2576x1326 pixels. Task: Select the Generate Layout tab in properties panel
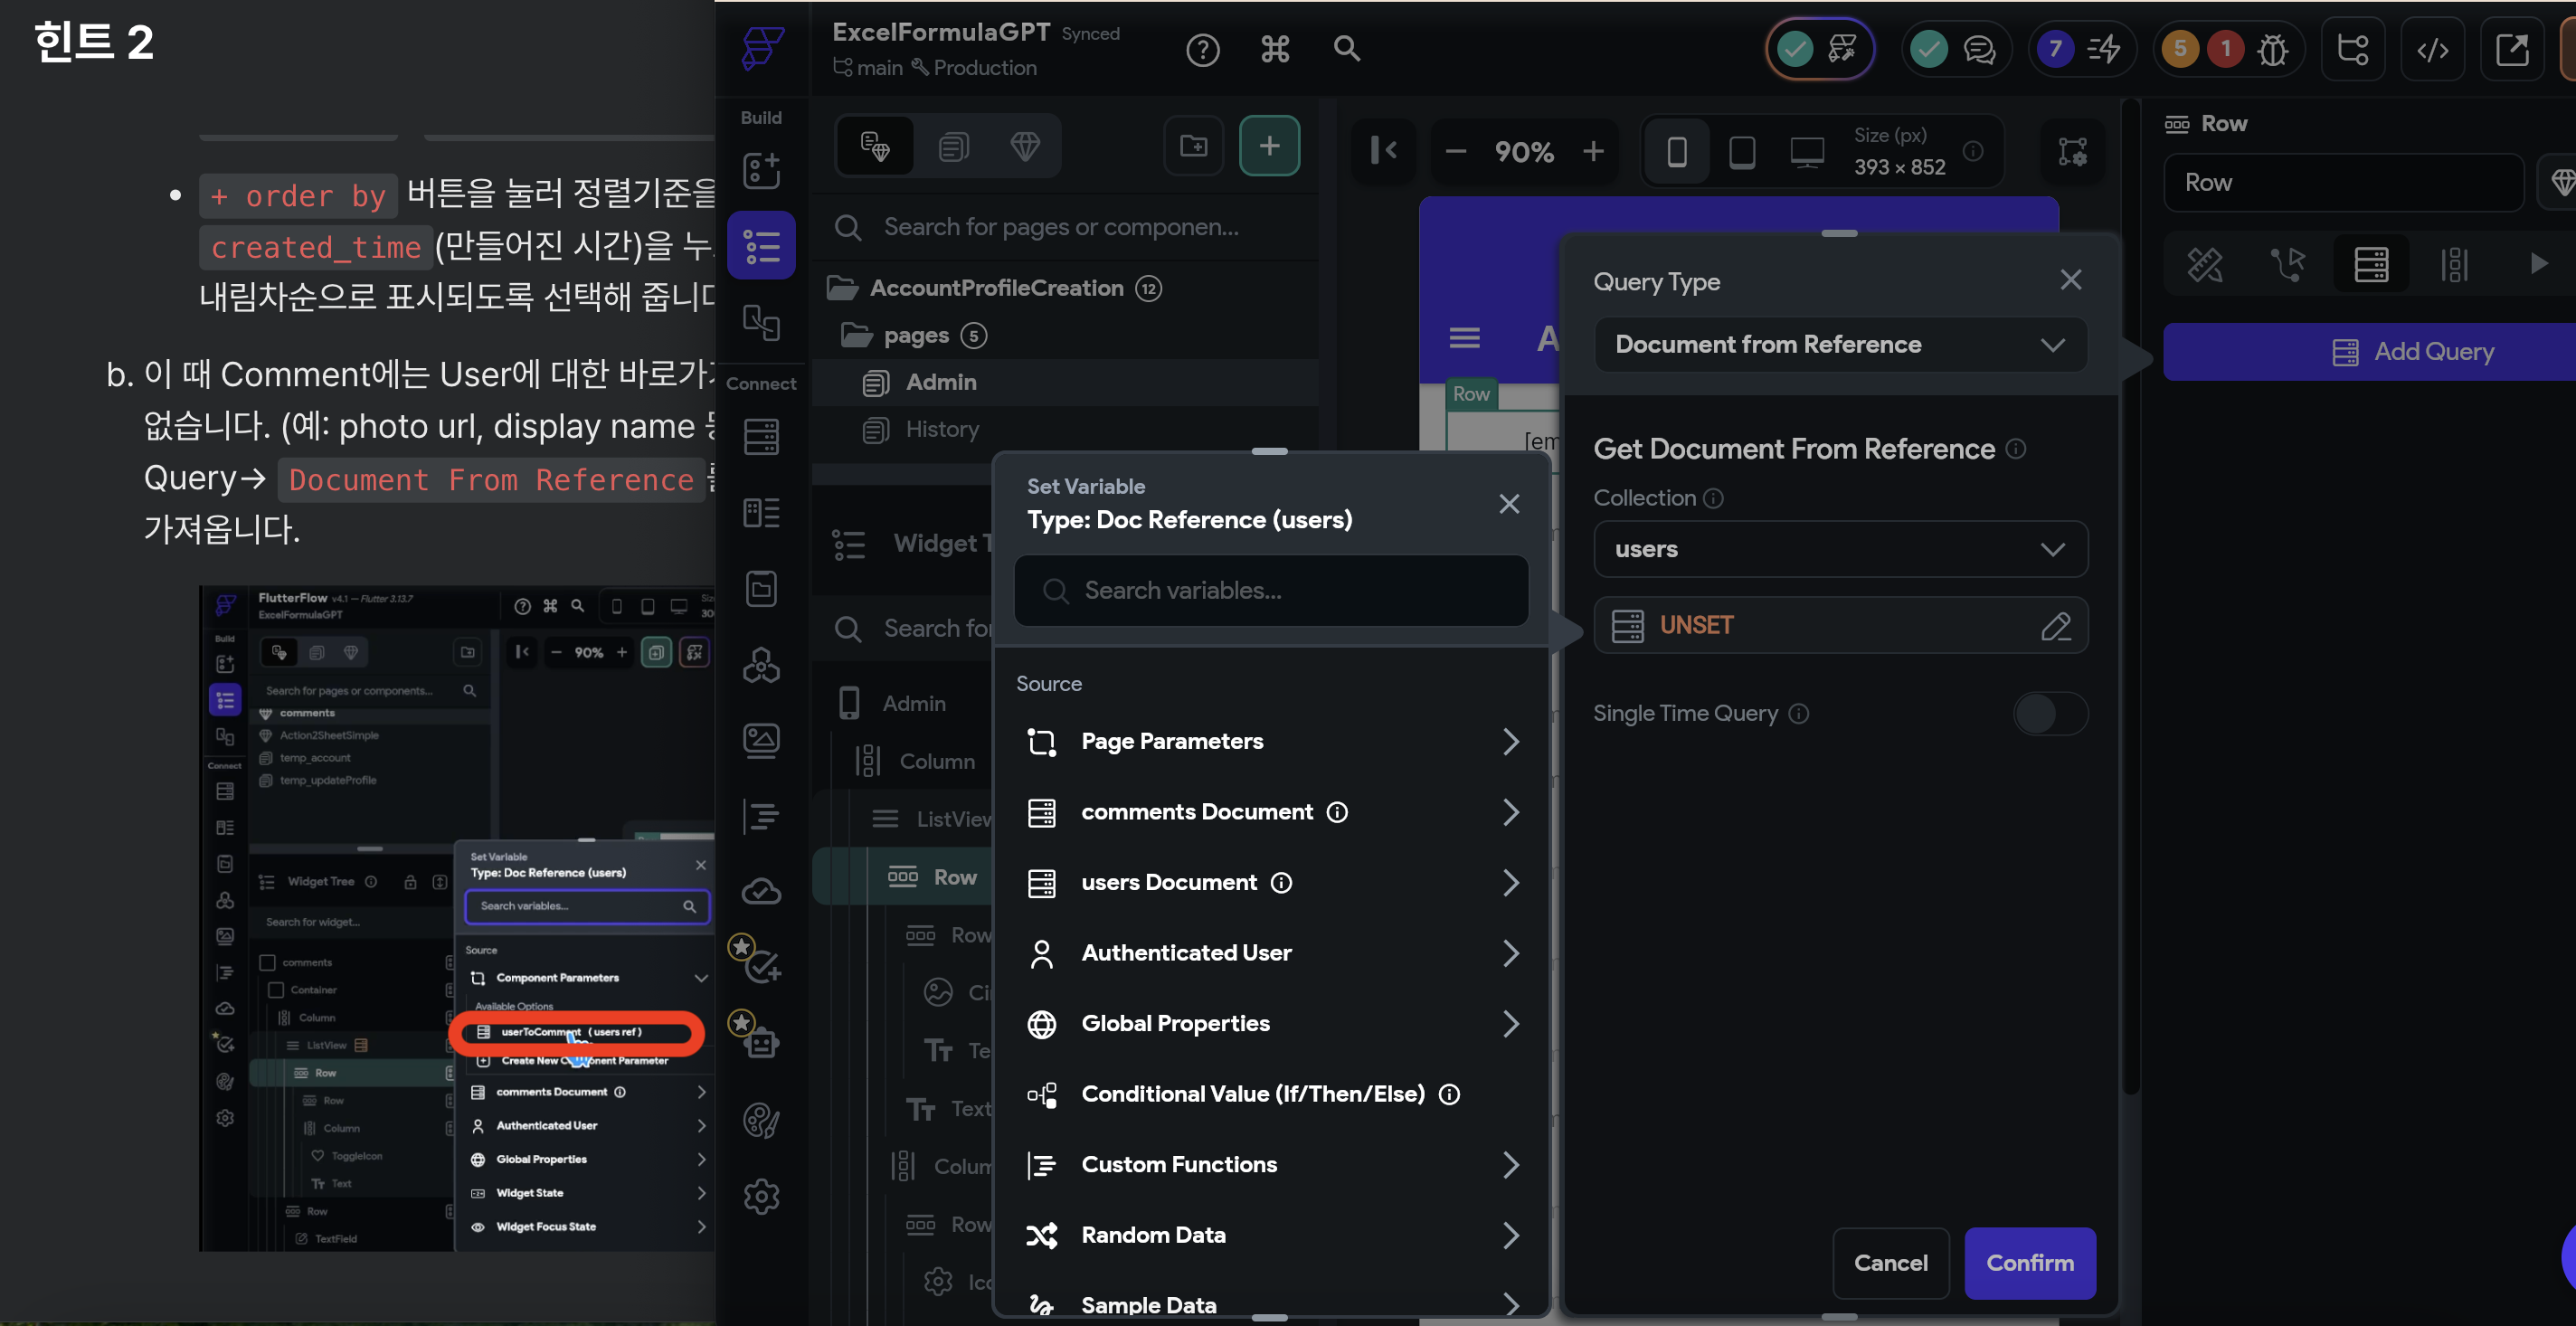click(2455, 265)
